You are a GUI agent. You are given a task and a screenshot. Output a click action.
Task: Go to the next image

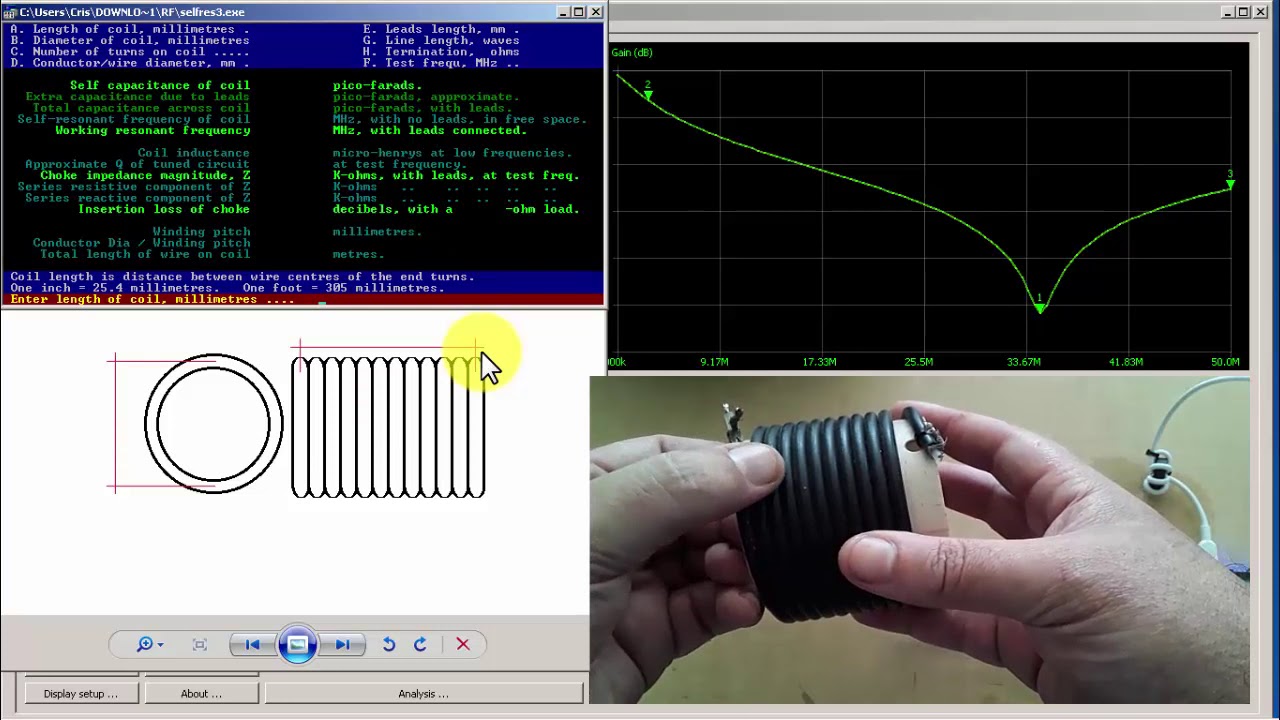click(x=342, y=645)
